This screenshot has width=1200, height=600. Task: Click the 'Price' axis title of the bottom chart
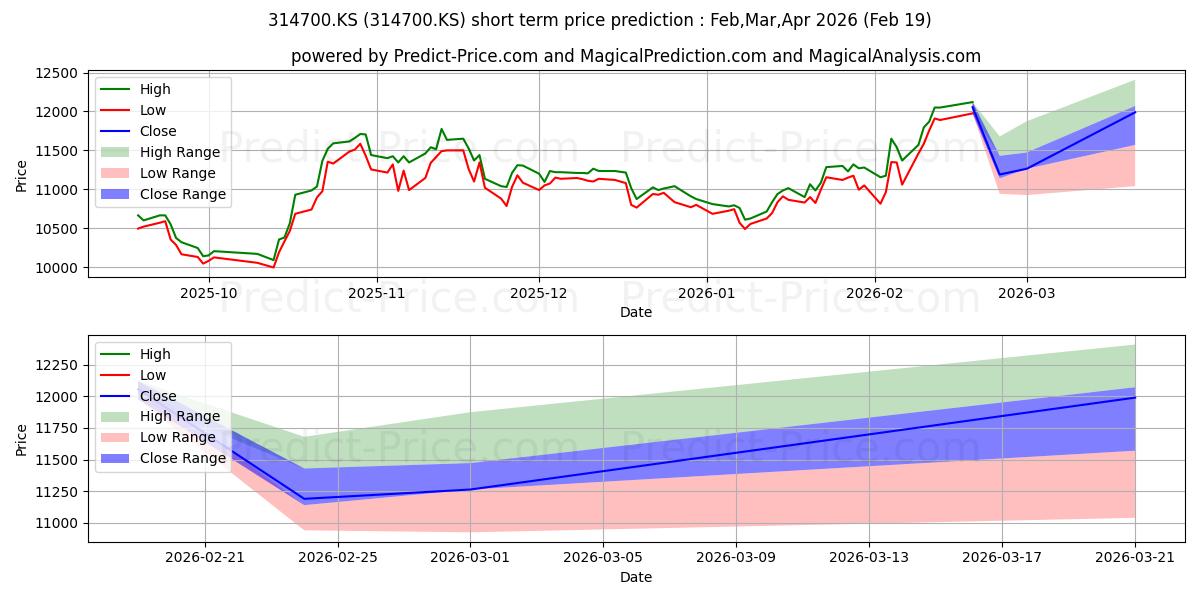tap(22, 439)
